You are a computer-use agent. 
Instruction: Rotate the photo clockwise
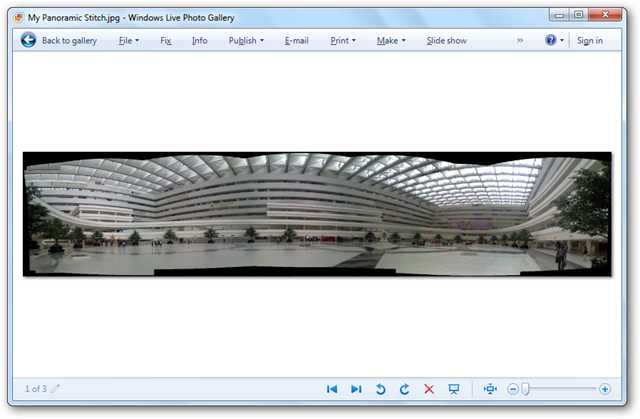tap(405, 389)
